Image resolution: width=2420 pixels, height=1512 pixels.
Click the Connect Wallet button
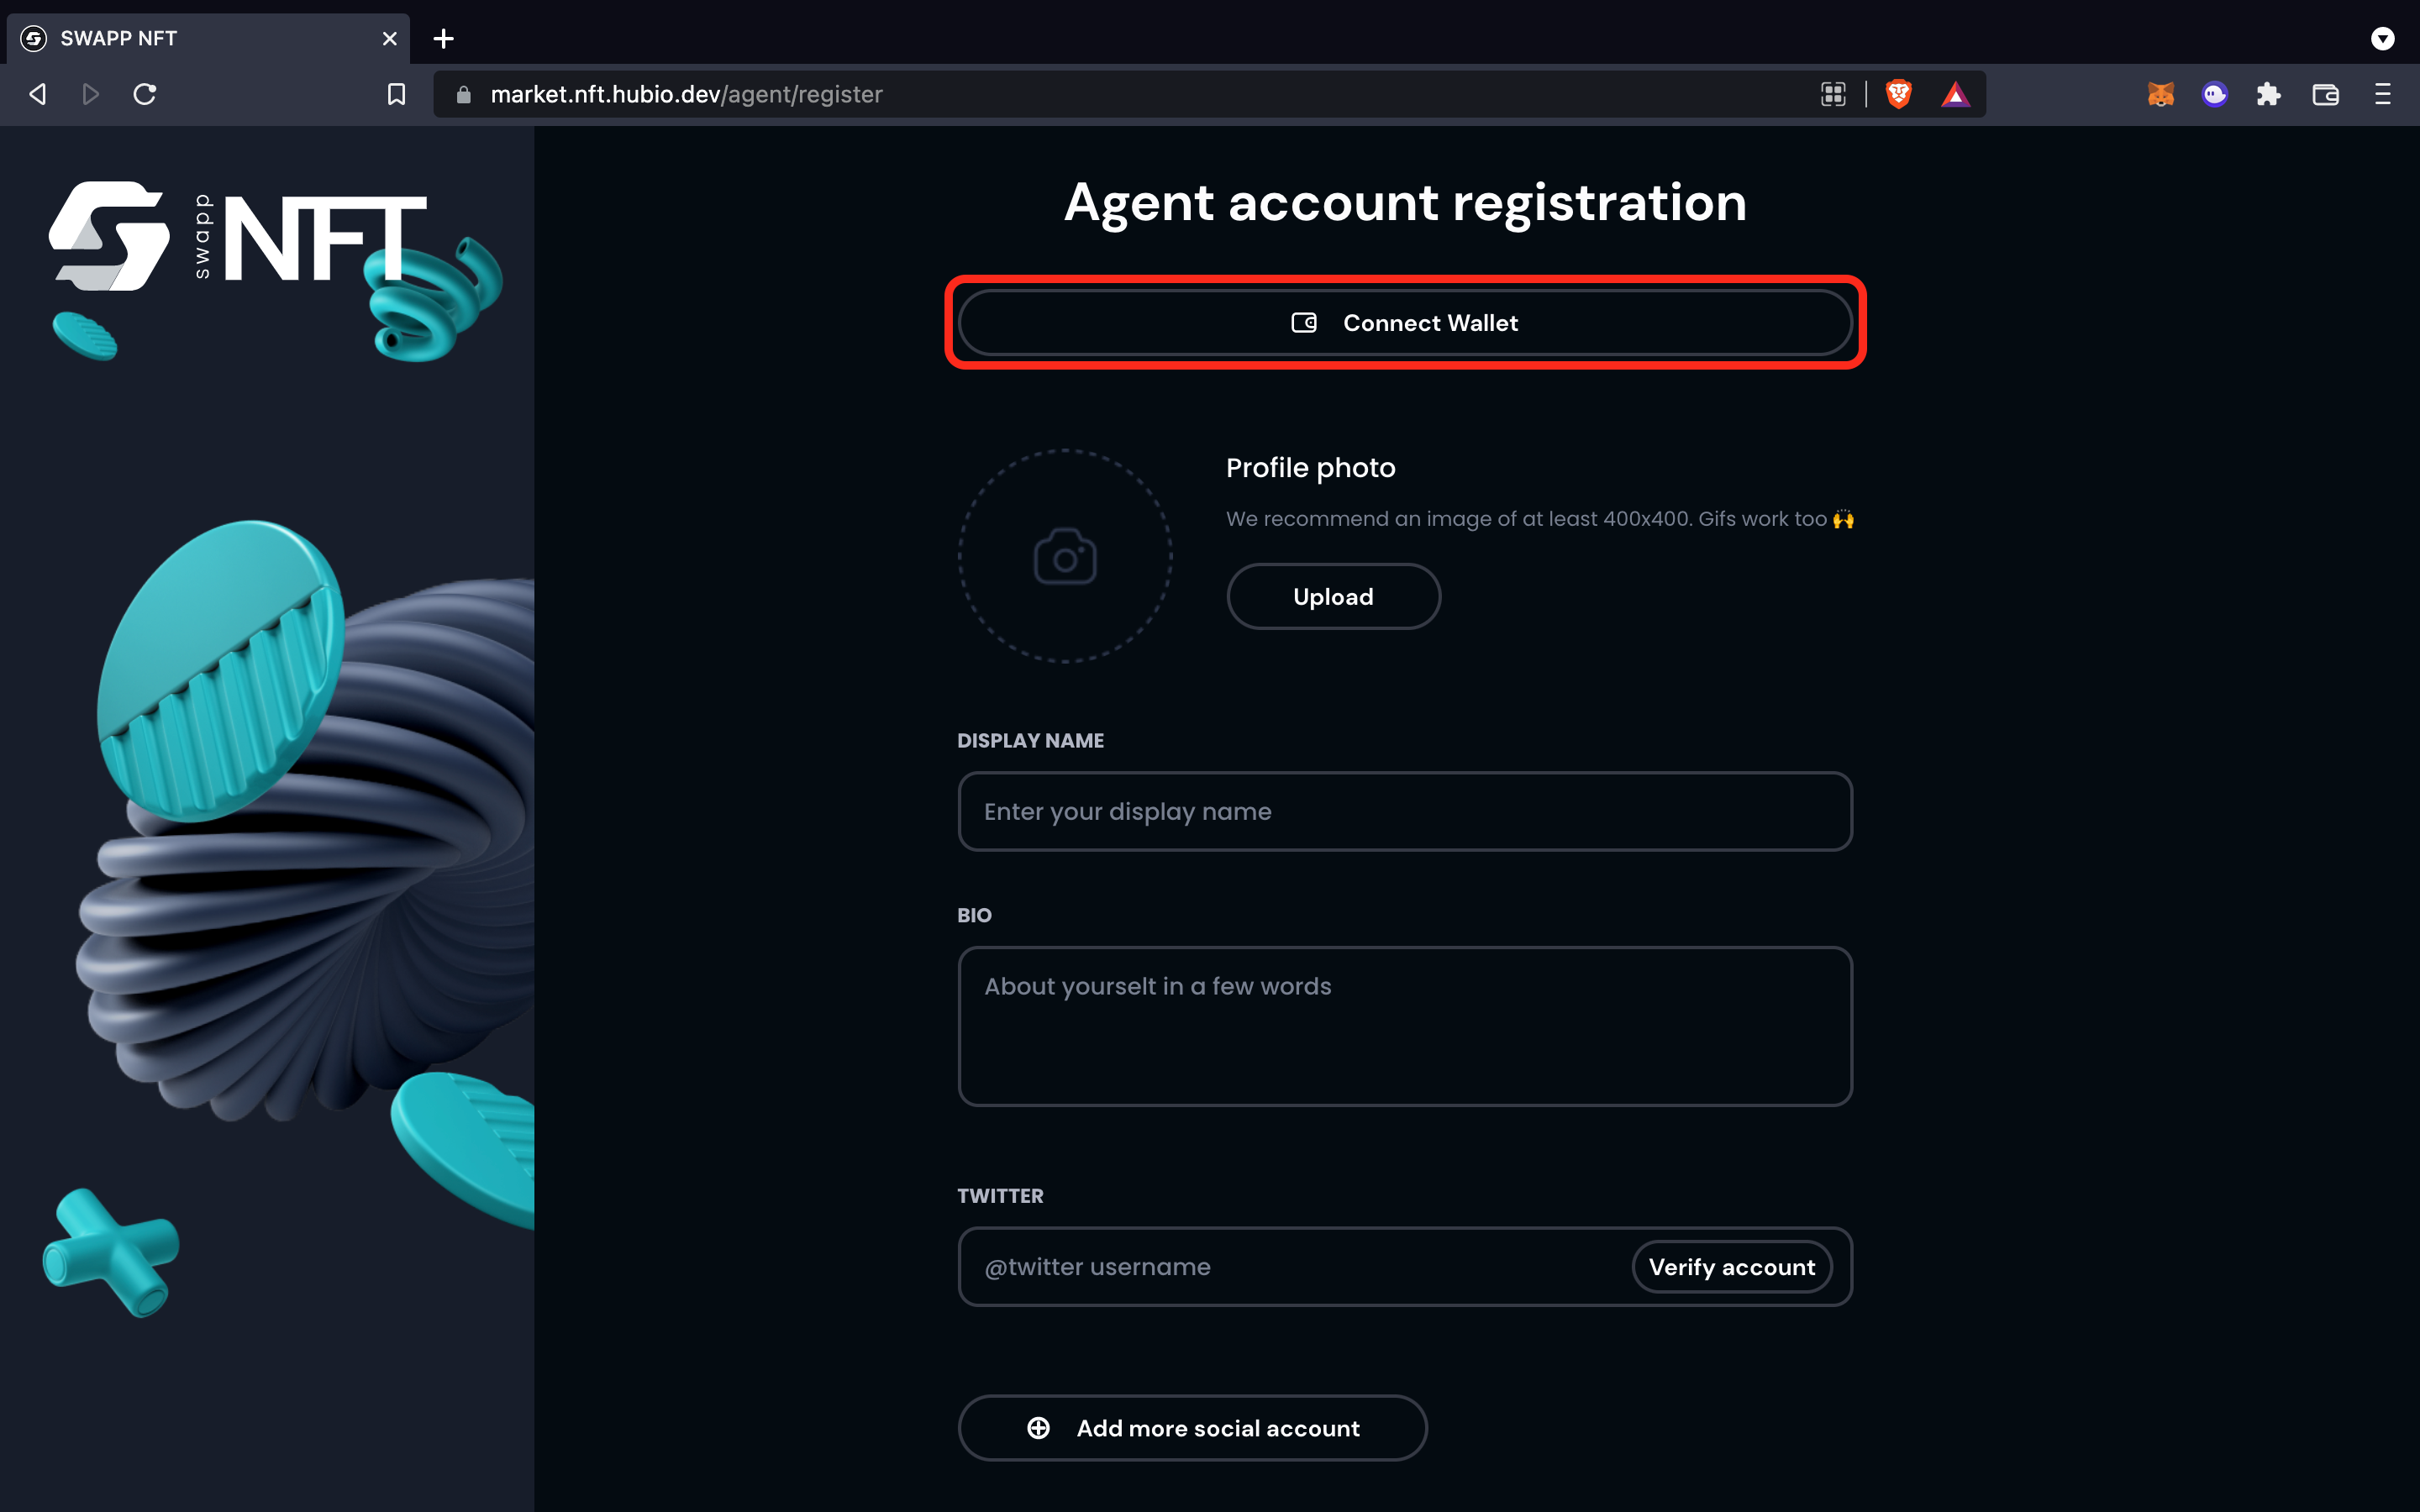[x=1405, y=322]
